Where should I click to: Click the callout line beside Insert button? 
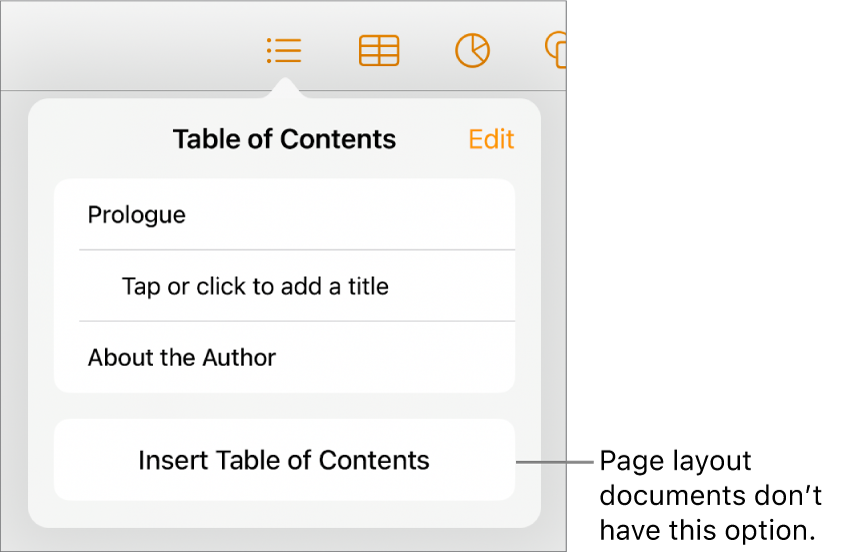(x=556, y=462)
